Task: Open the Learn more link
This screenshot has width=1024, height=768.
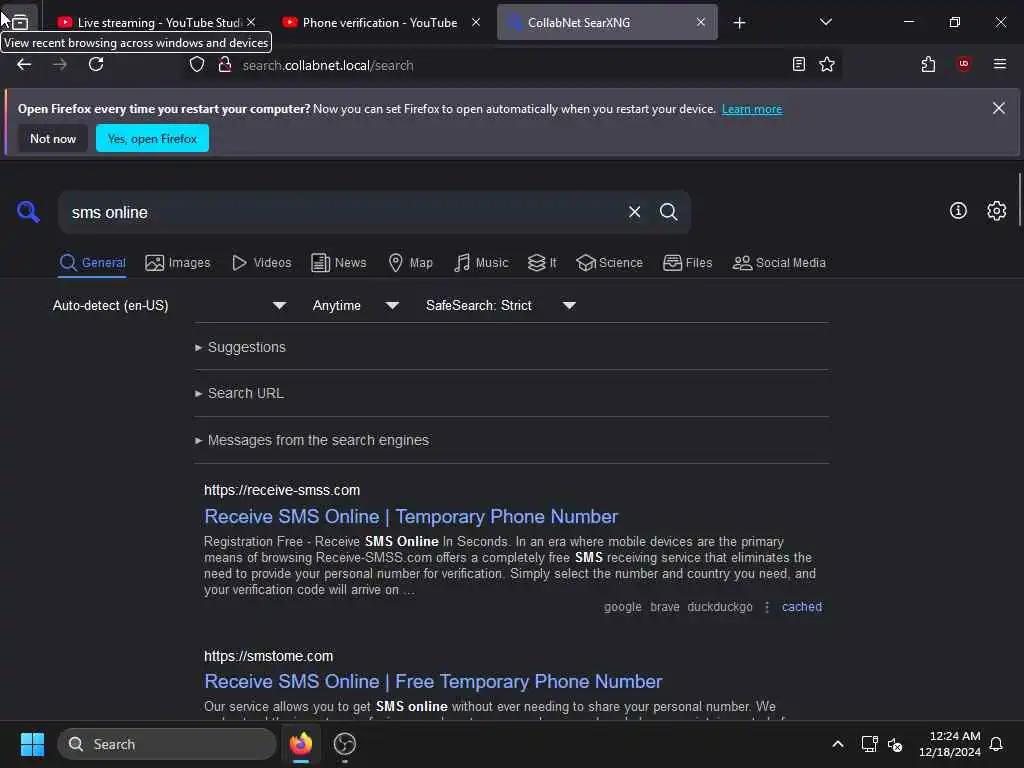Action: click(x=752, y=109)
